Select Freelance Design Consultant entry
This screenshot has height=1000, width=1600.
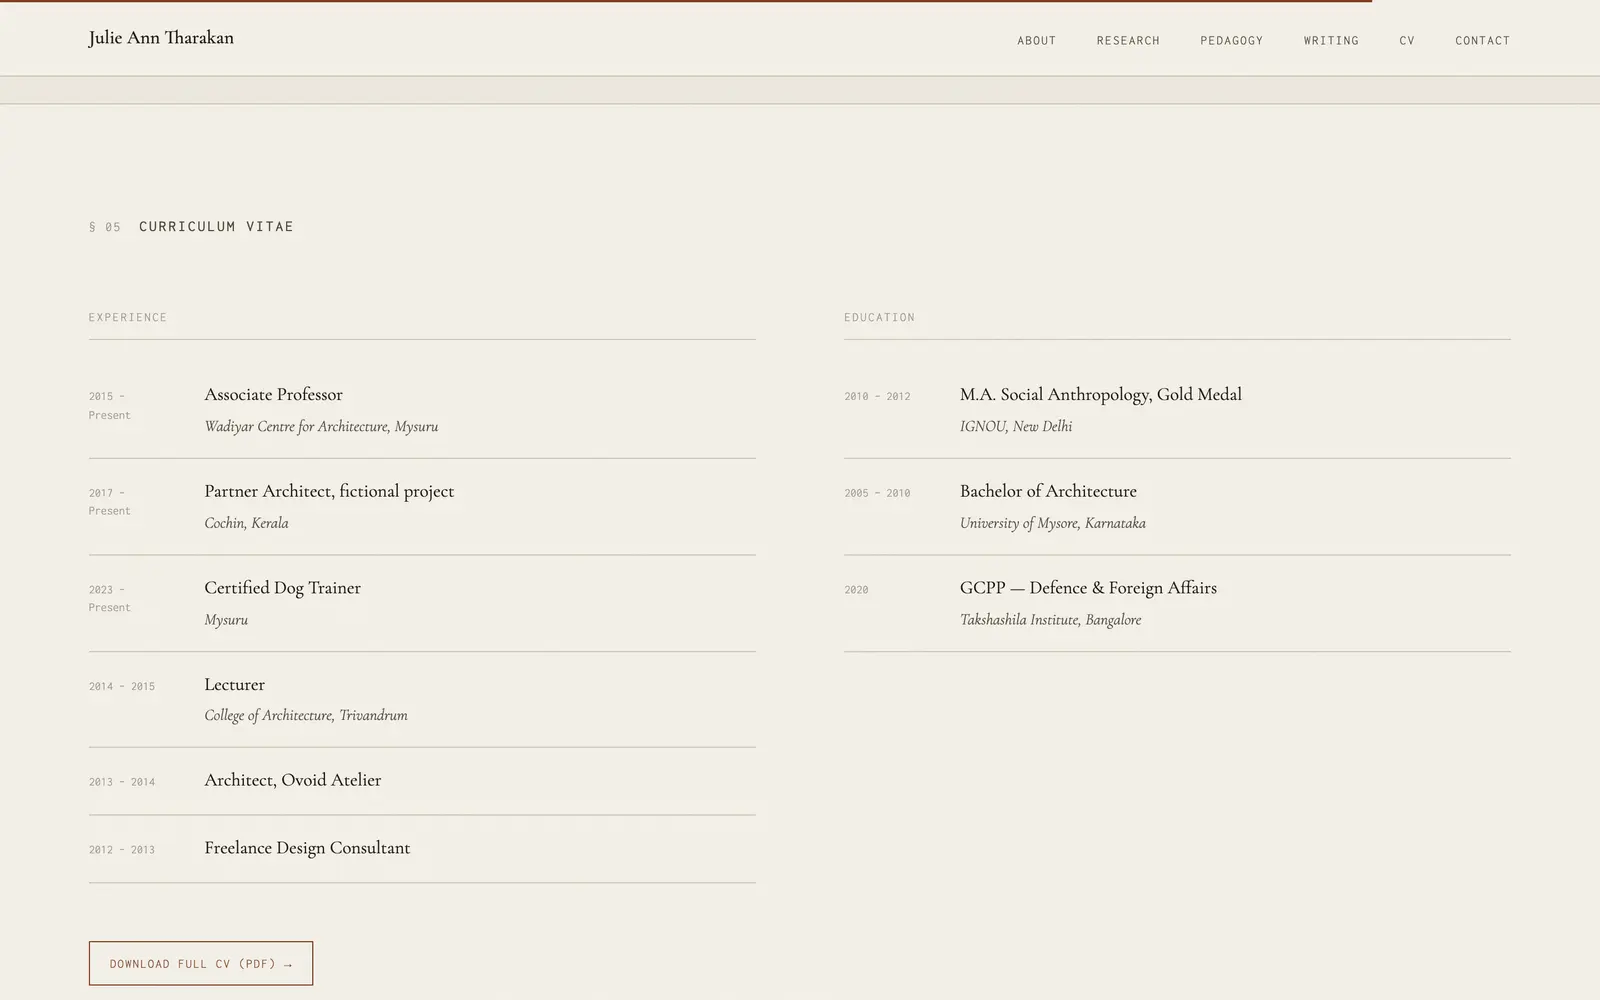[x=307, y=848]
